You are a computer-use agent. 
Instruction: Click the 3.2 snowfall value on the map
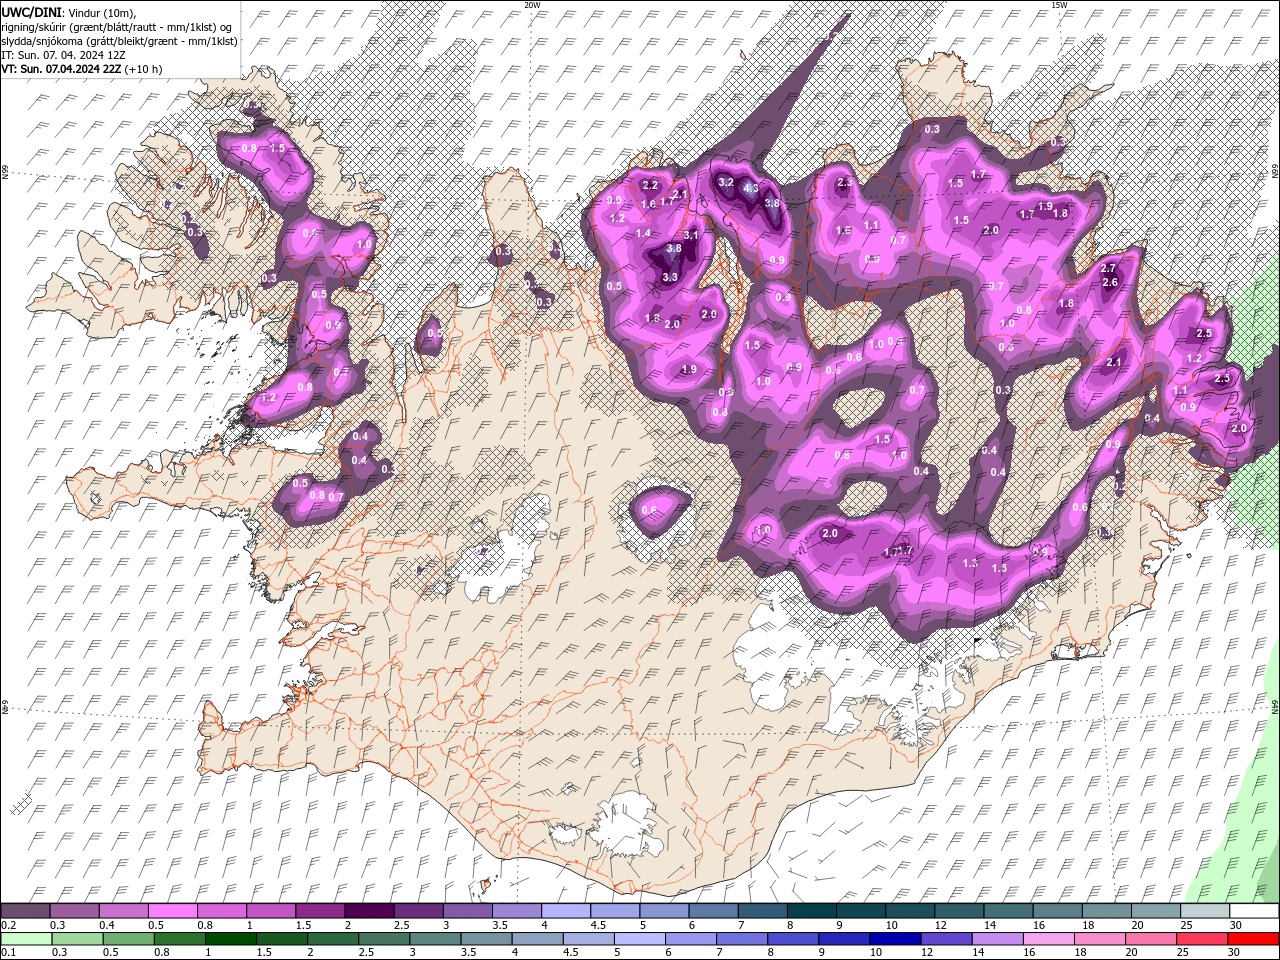coord(726,182)
